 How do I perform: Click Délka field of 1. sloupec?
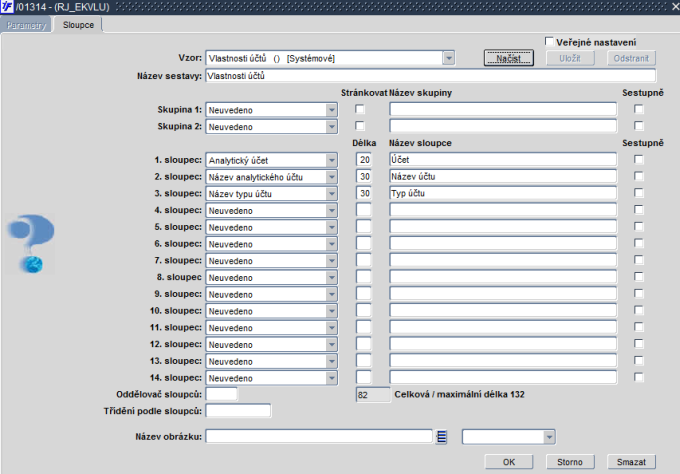[364, 160]
